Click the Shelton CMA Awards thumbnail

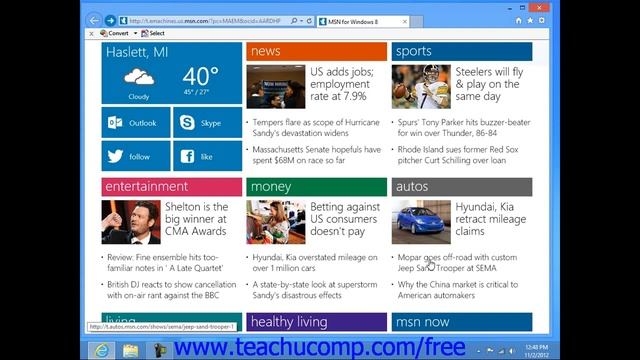click(131, 222)
